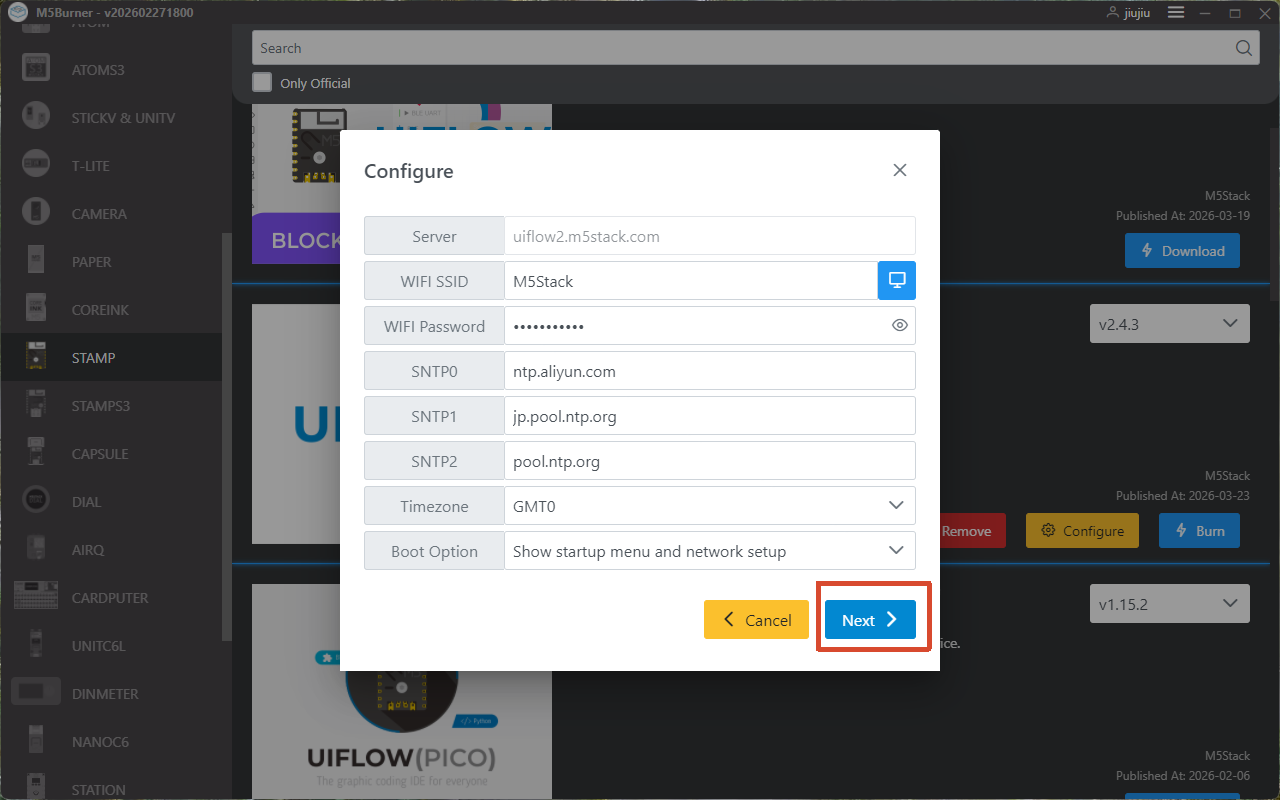Select the COREINK device icon
Image resolution: width=1280 pixels, height=800 pixels.
click(x=36, y=310)
